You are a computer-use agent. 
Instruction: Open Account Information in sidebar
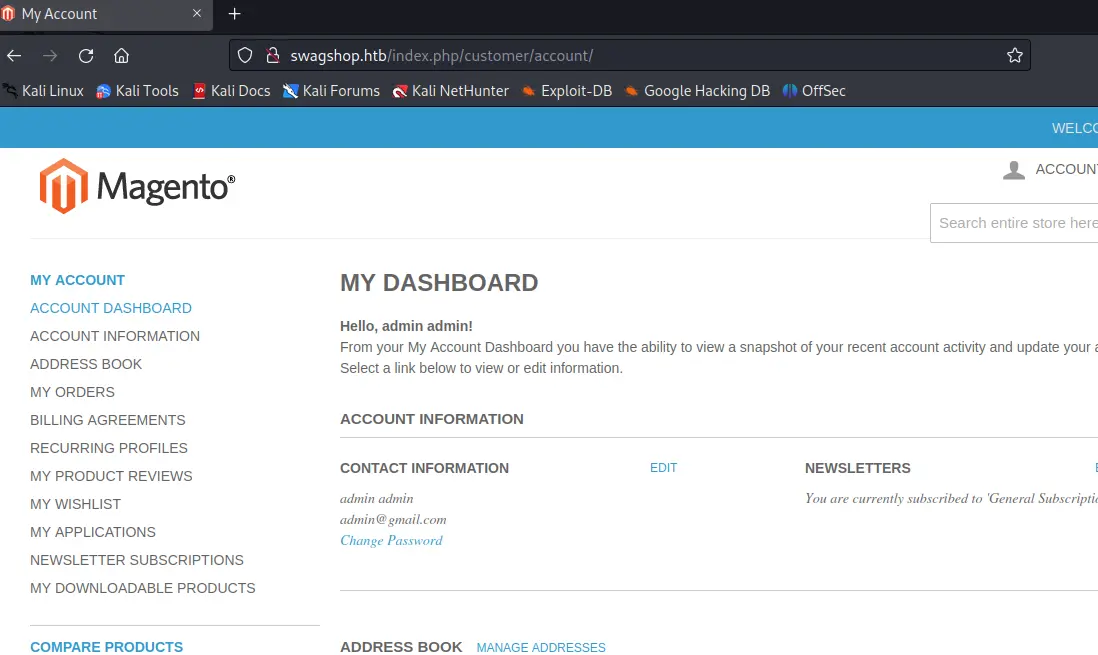115,336
